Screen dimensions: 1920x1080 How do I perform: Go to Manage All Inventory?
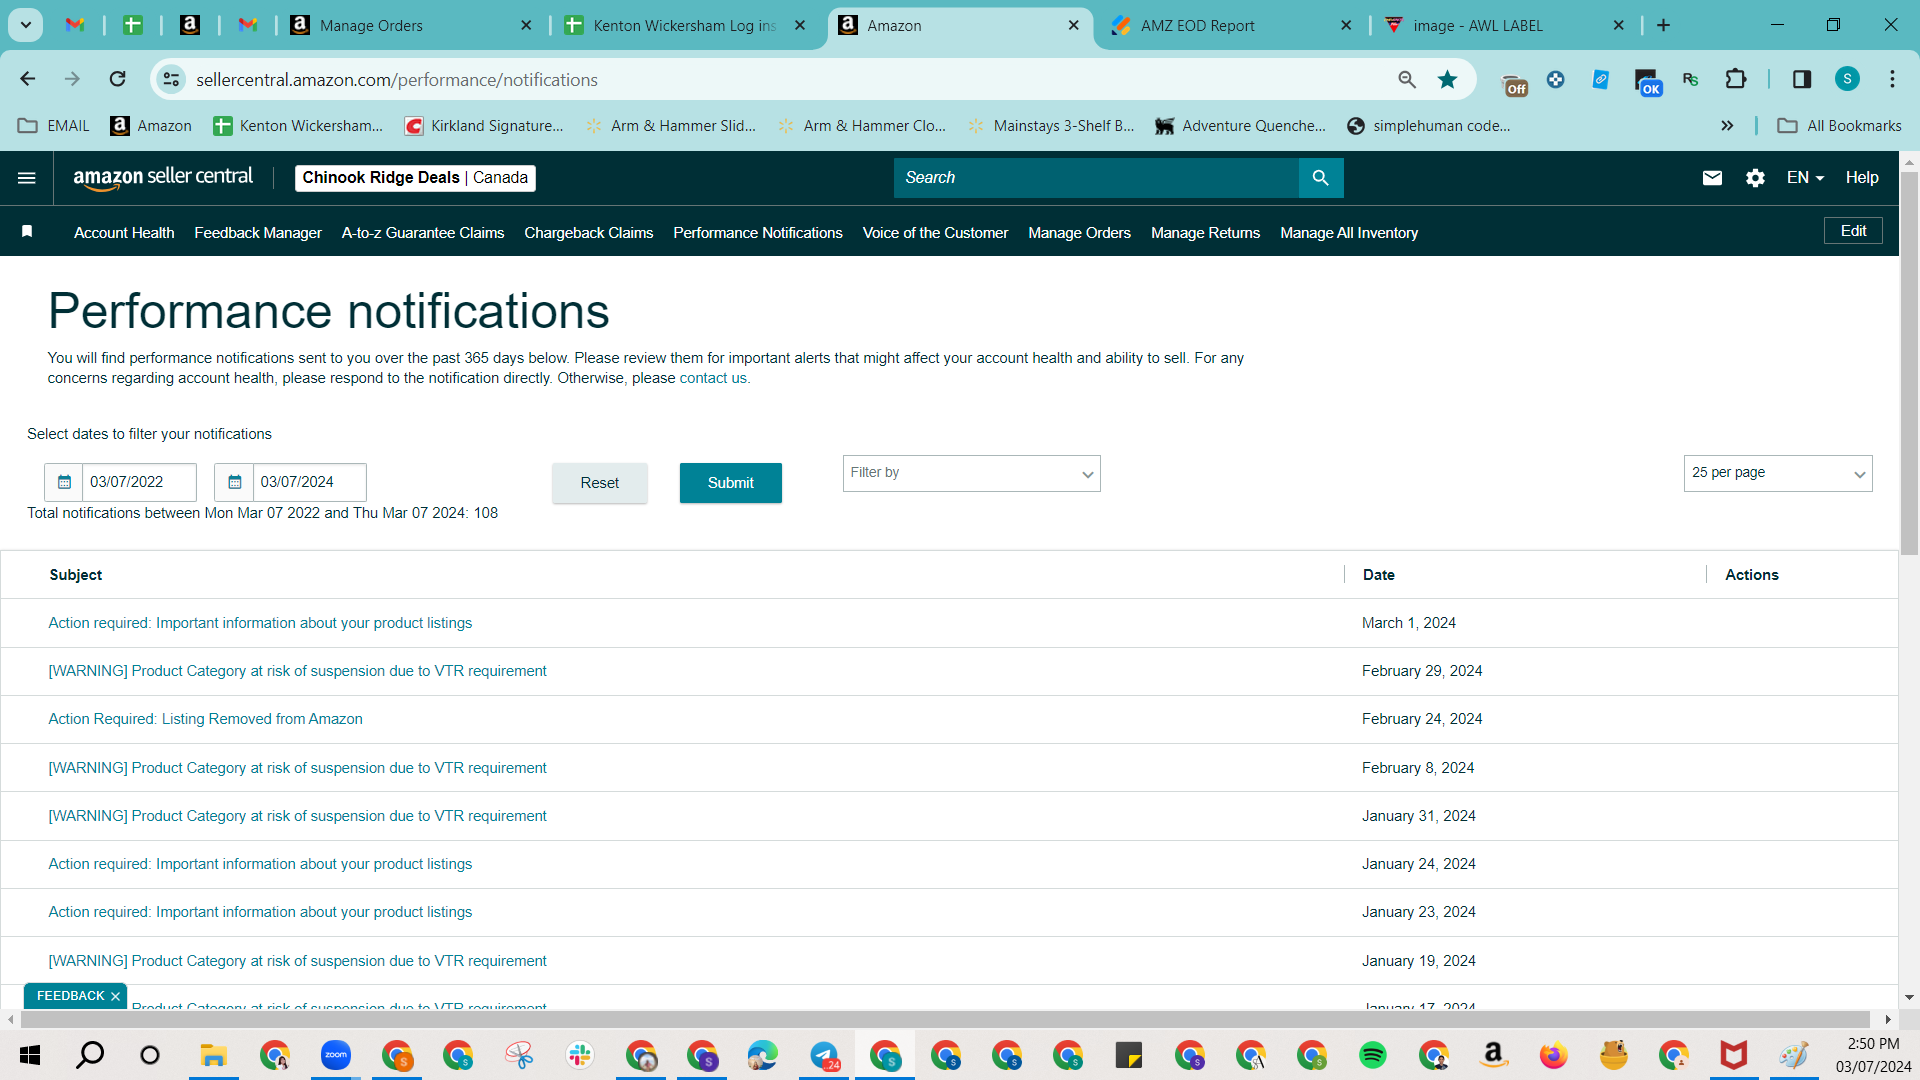1349,233
